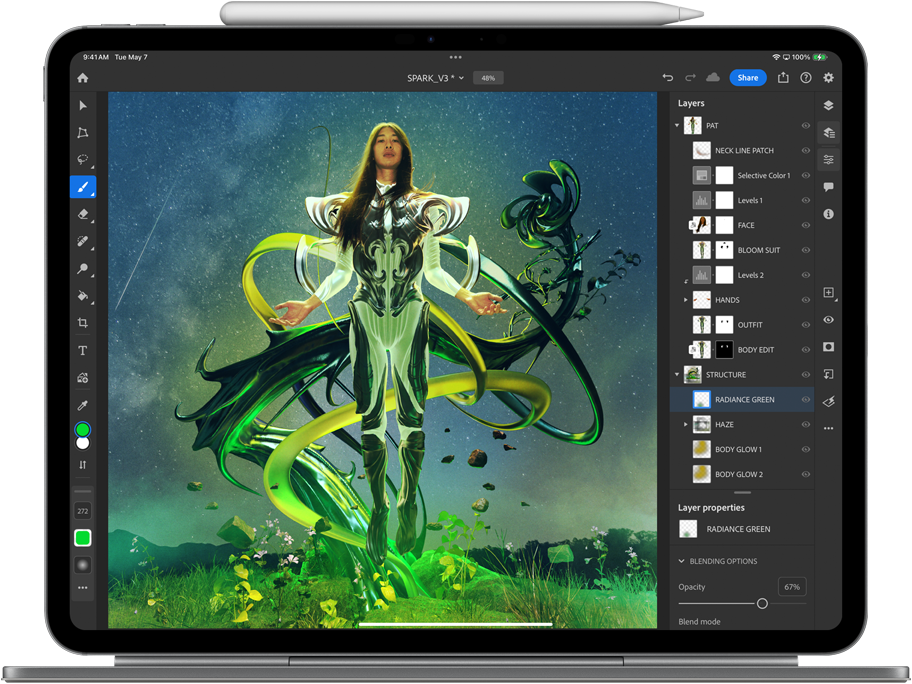Collapse the PAT layer group
The image size is (912, 684).
coord(677,126)
